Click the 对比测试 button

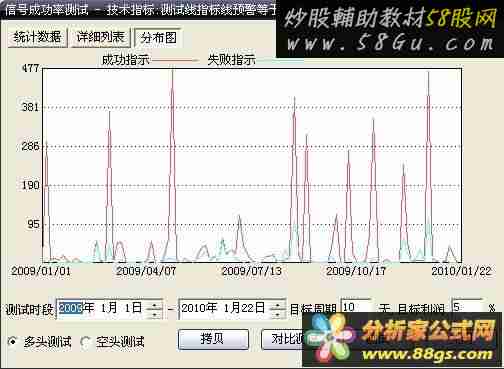282,339
